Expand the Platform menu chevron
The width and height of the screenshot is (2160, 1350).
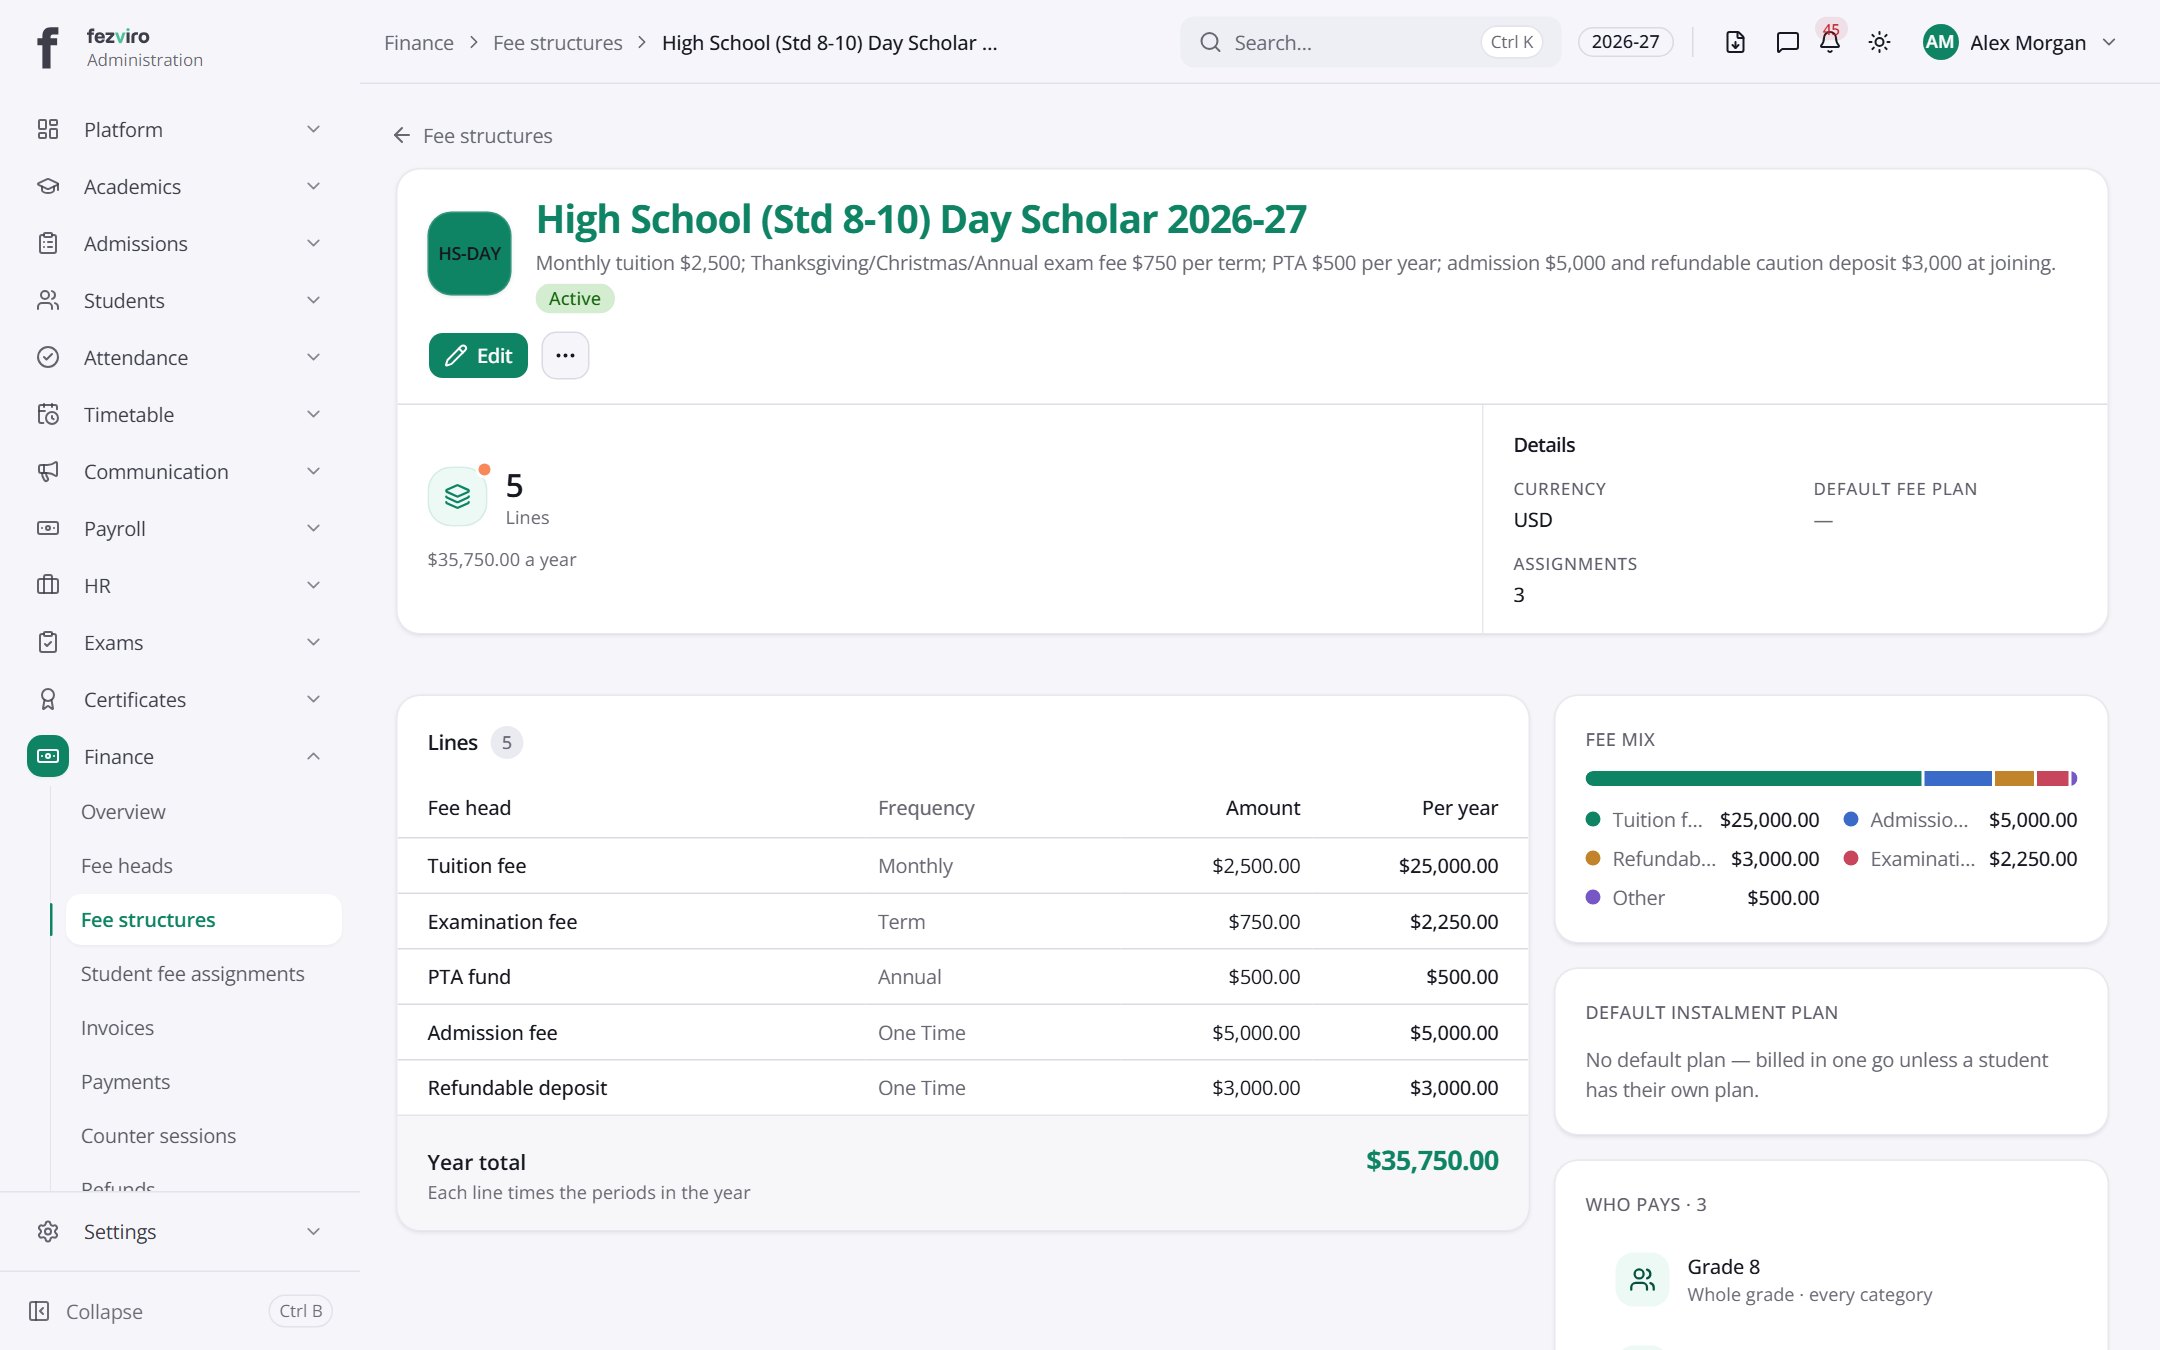click(313, 129)
